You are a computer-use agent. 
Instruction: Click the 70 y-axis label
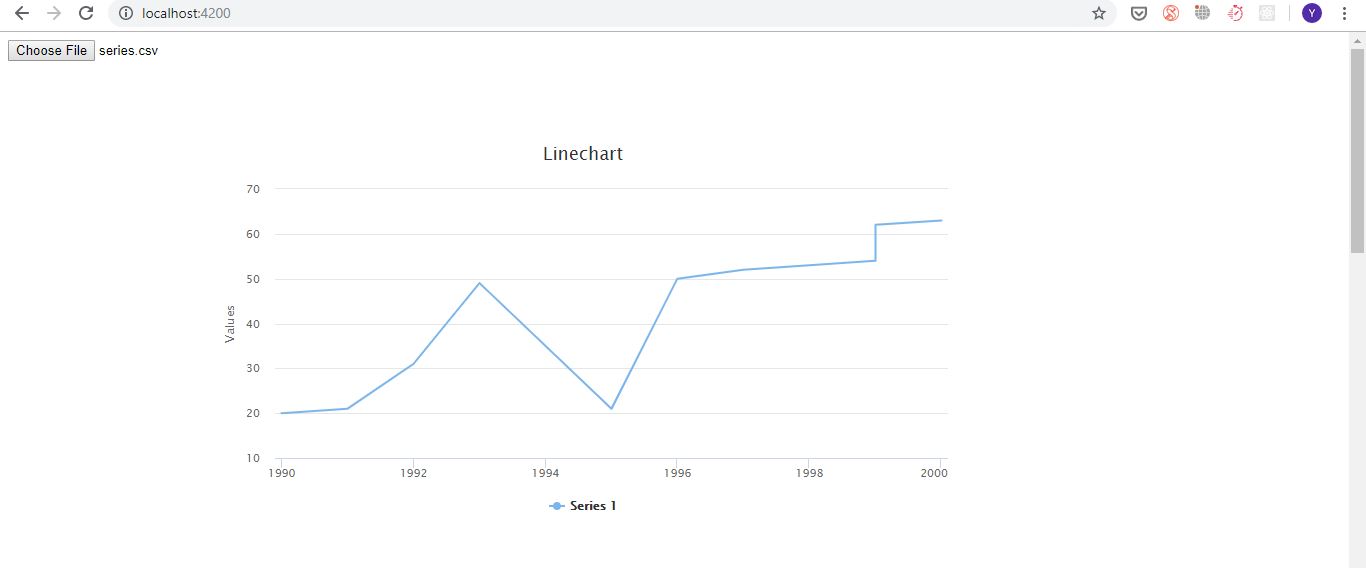point(253,189)
